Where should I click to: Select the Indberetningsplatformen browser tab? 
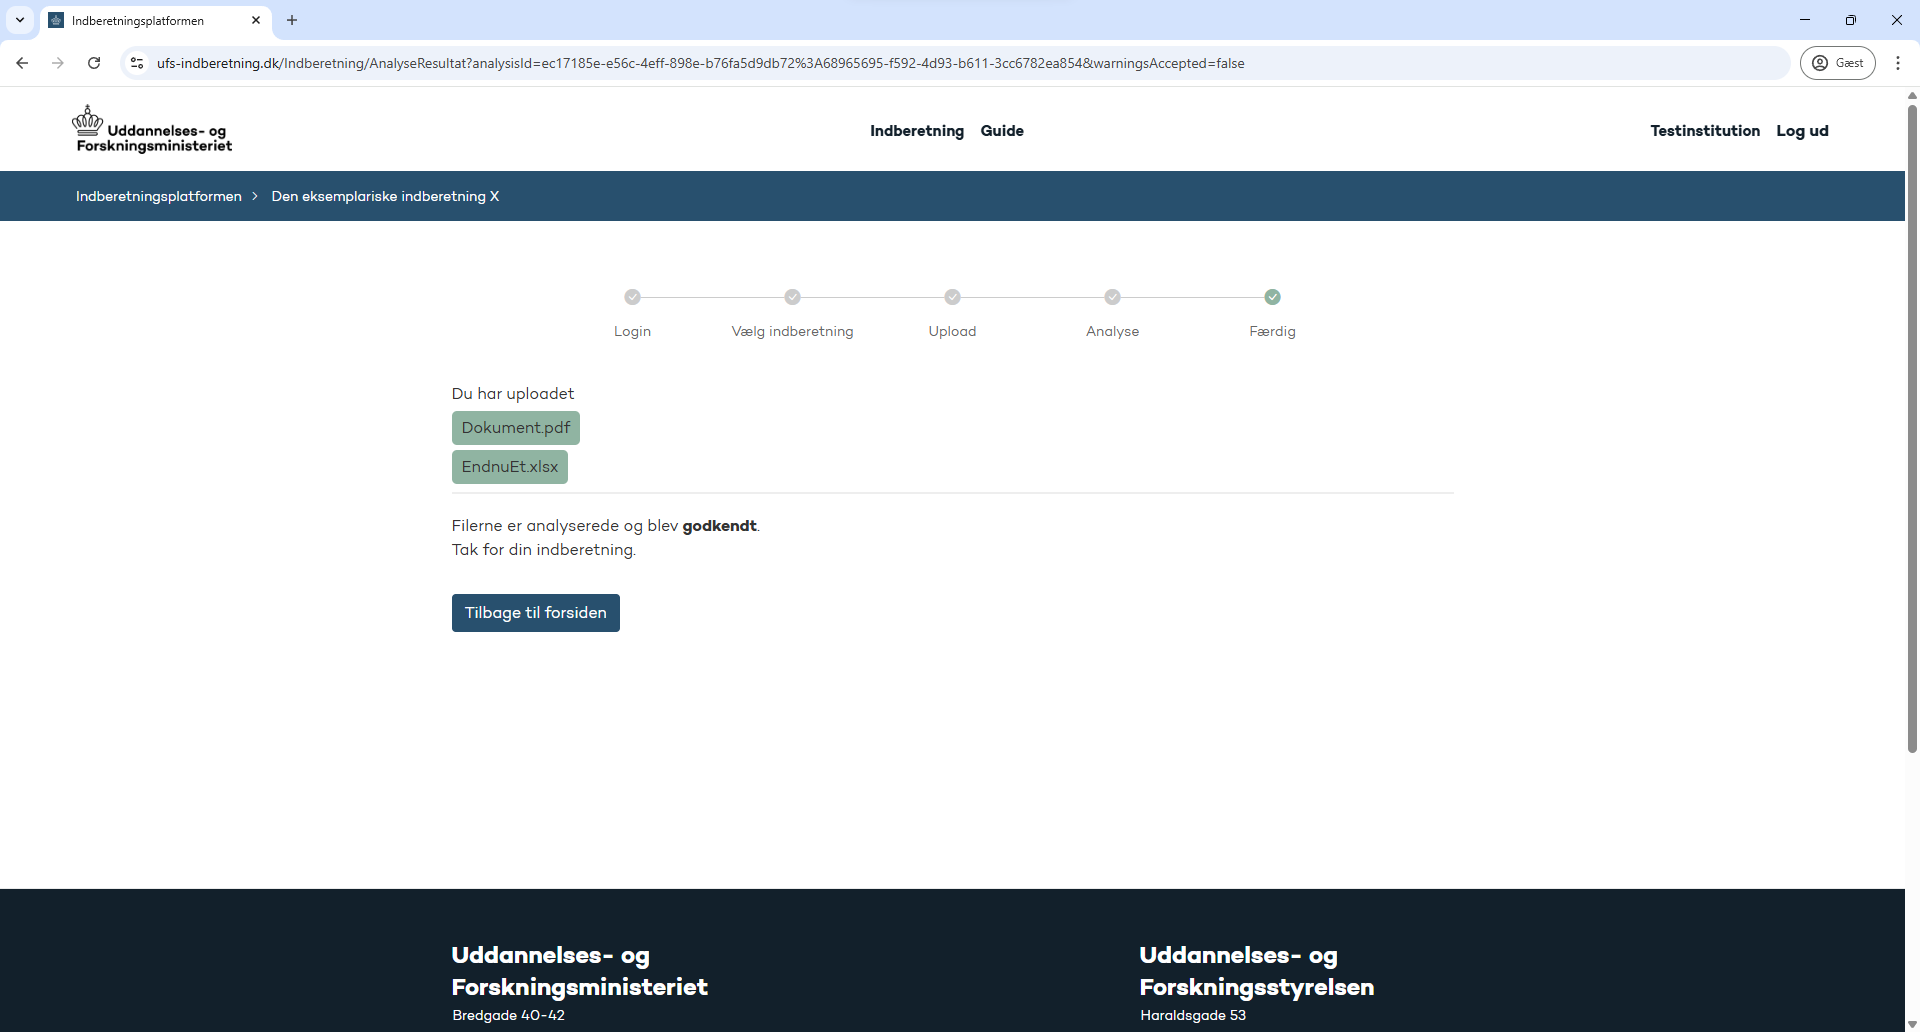tap(156, 20)
